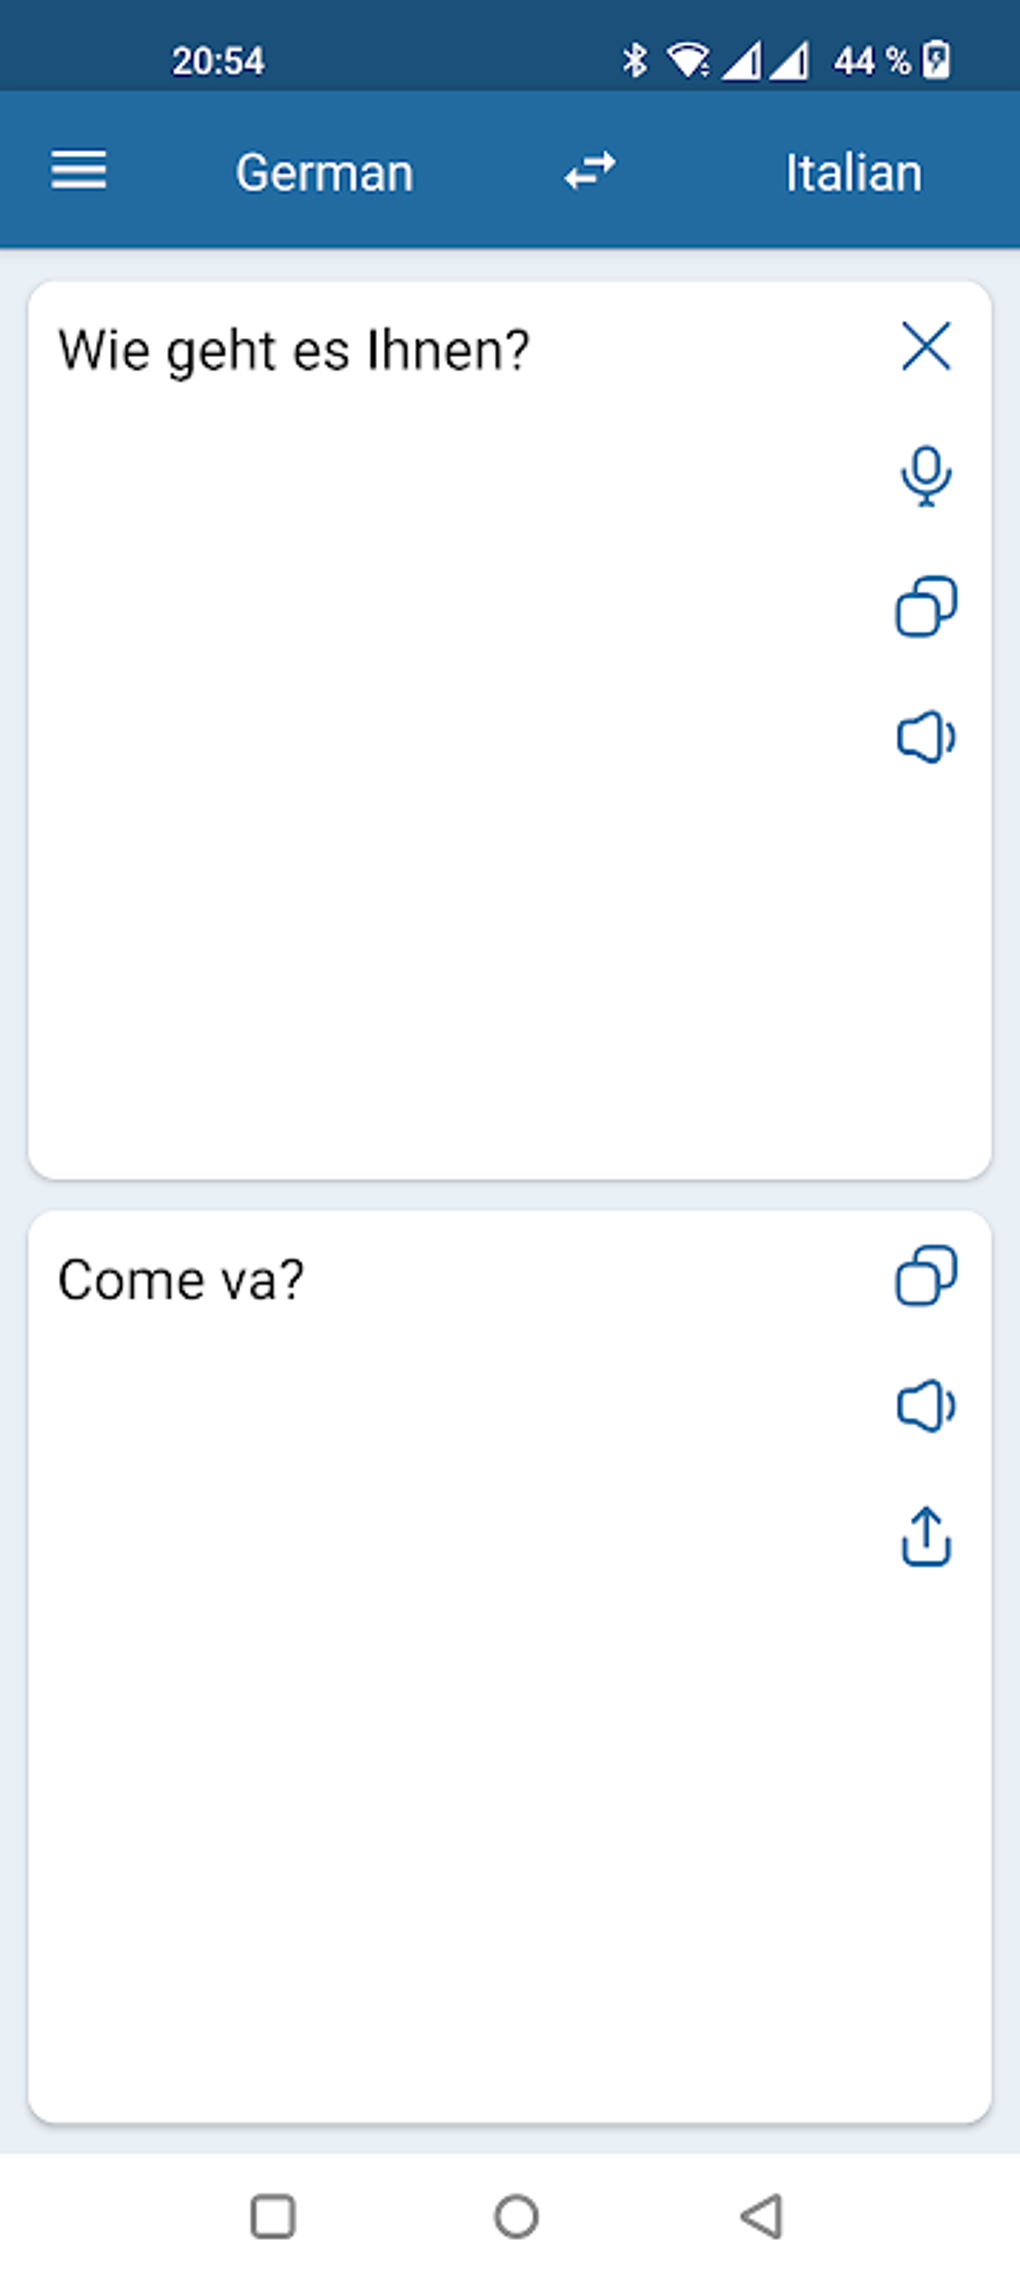This screenshot has height=2279, width=1020.
Task: Tap the 'Come va?' translation text
Action: tap(181, 1280)
